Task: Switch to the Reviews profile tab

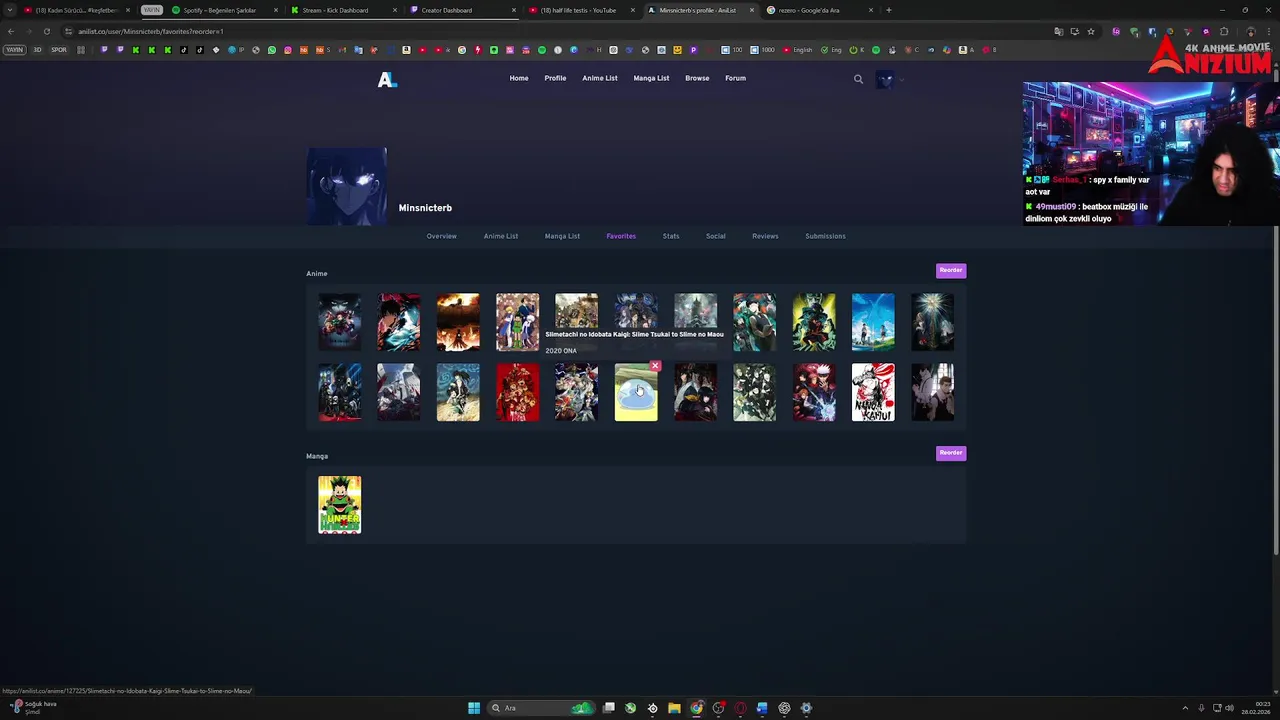Action: 765,236
